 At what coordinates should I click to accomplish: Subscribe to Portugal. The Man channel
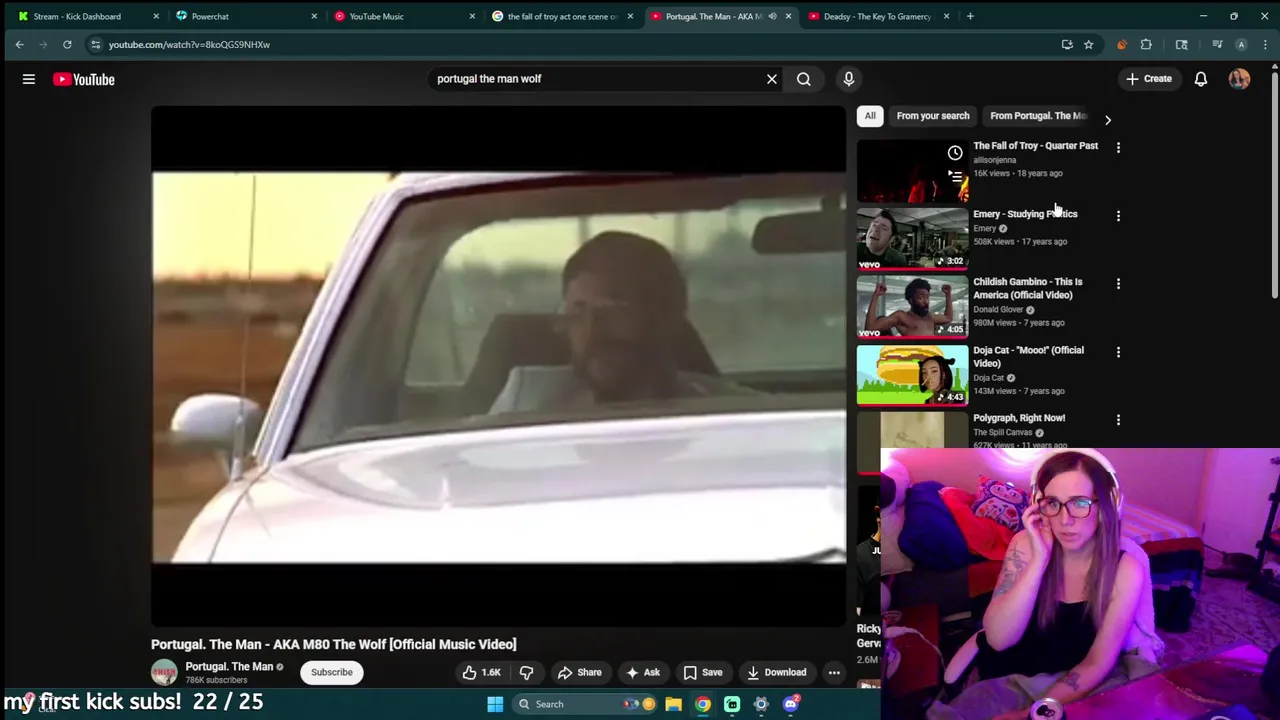click(x=331, y=672)
